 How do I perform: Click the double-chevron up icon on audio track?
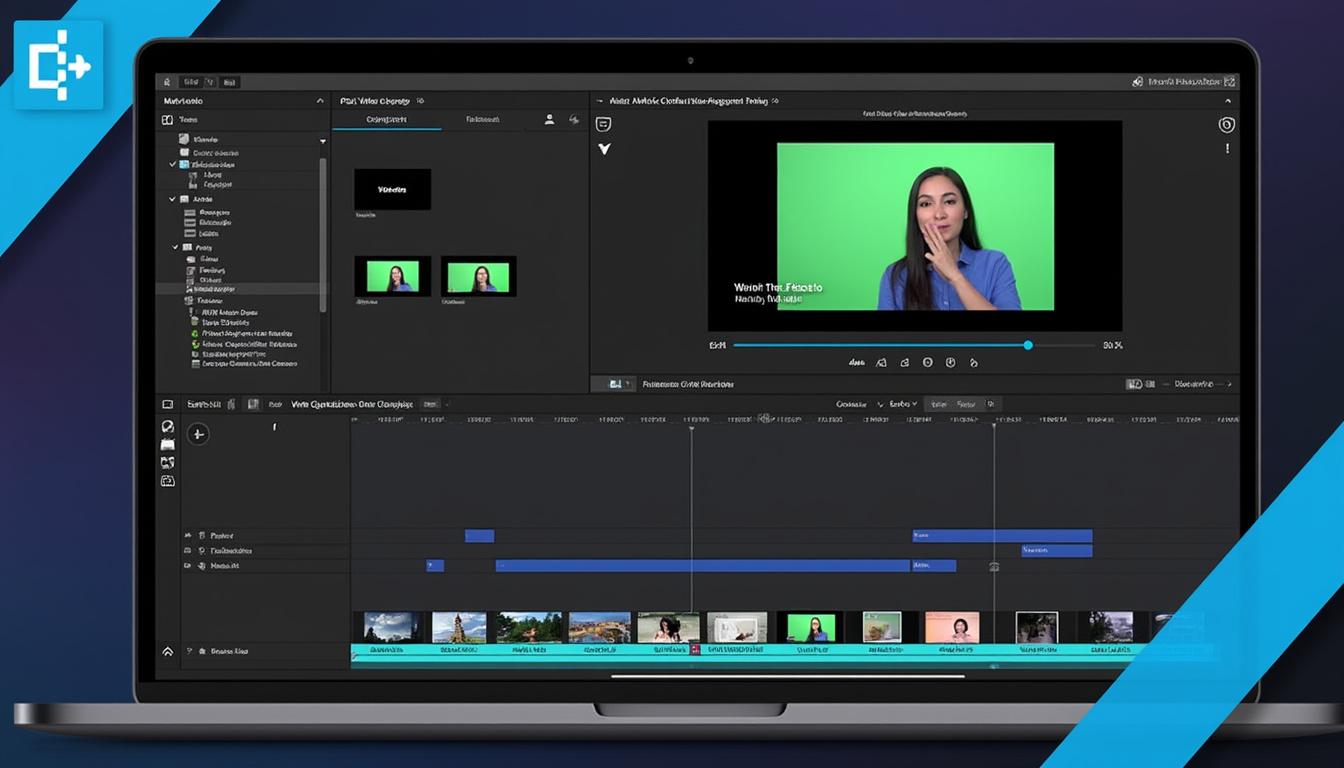click(x=167, y=651)
